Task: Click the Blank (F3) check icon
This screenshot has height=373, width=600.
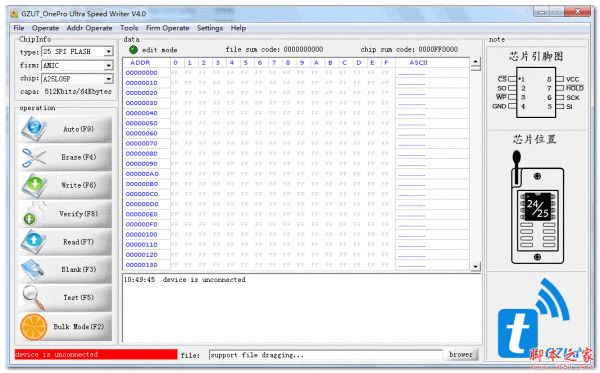Action: [x=33, y=269]
